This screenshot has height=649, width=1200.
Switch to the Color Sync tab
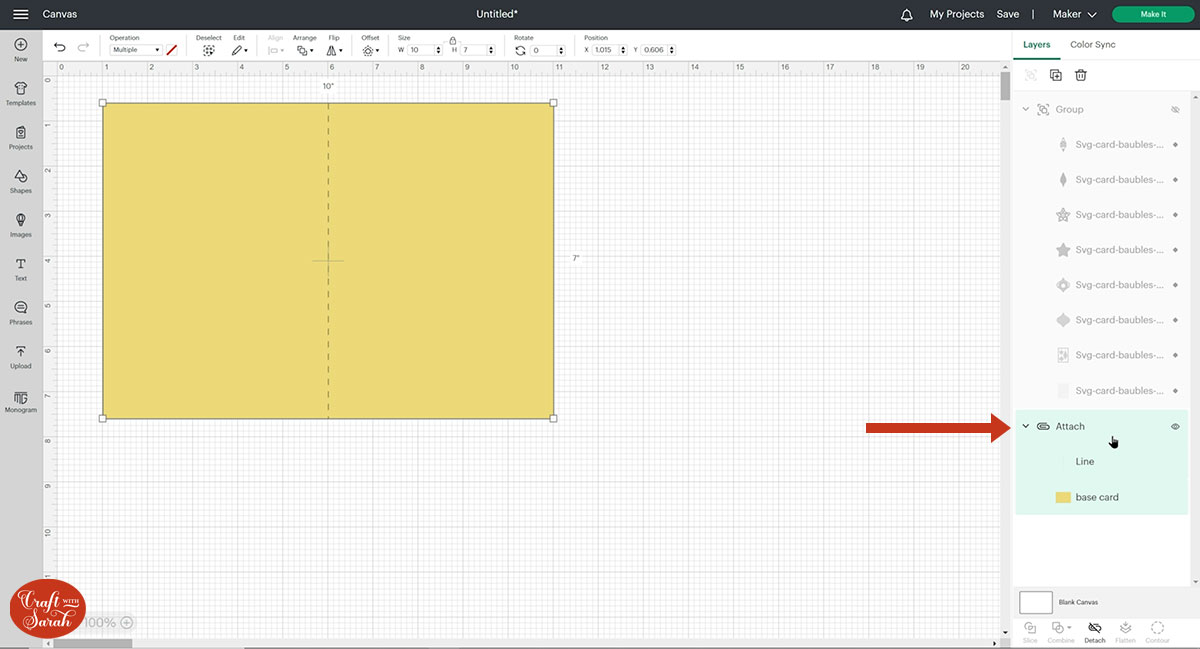(1092, 45)
